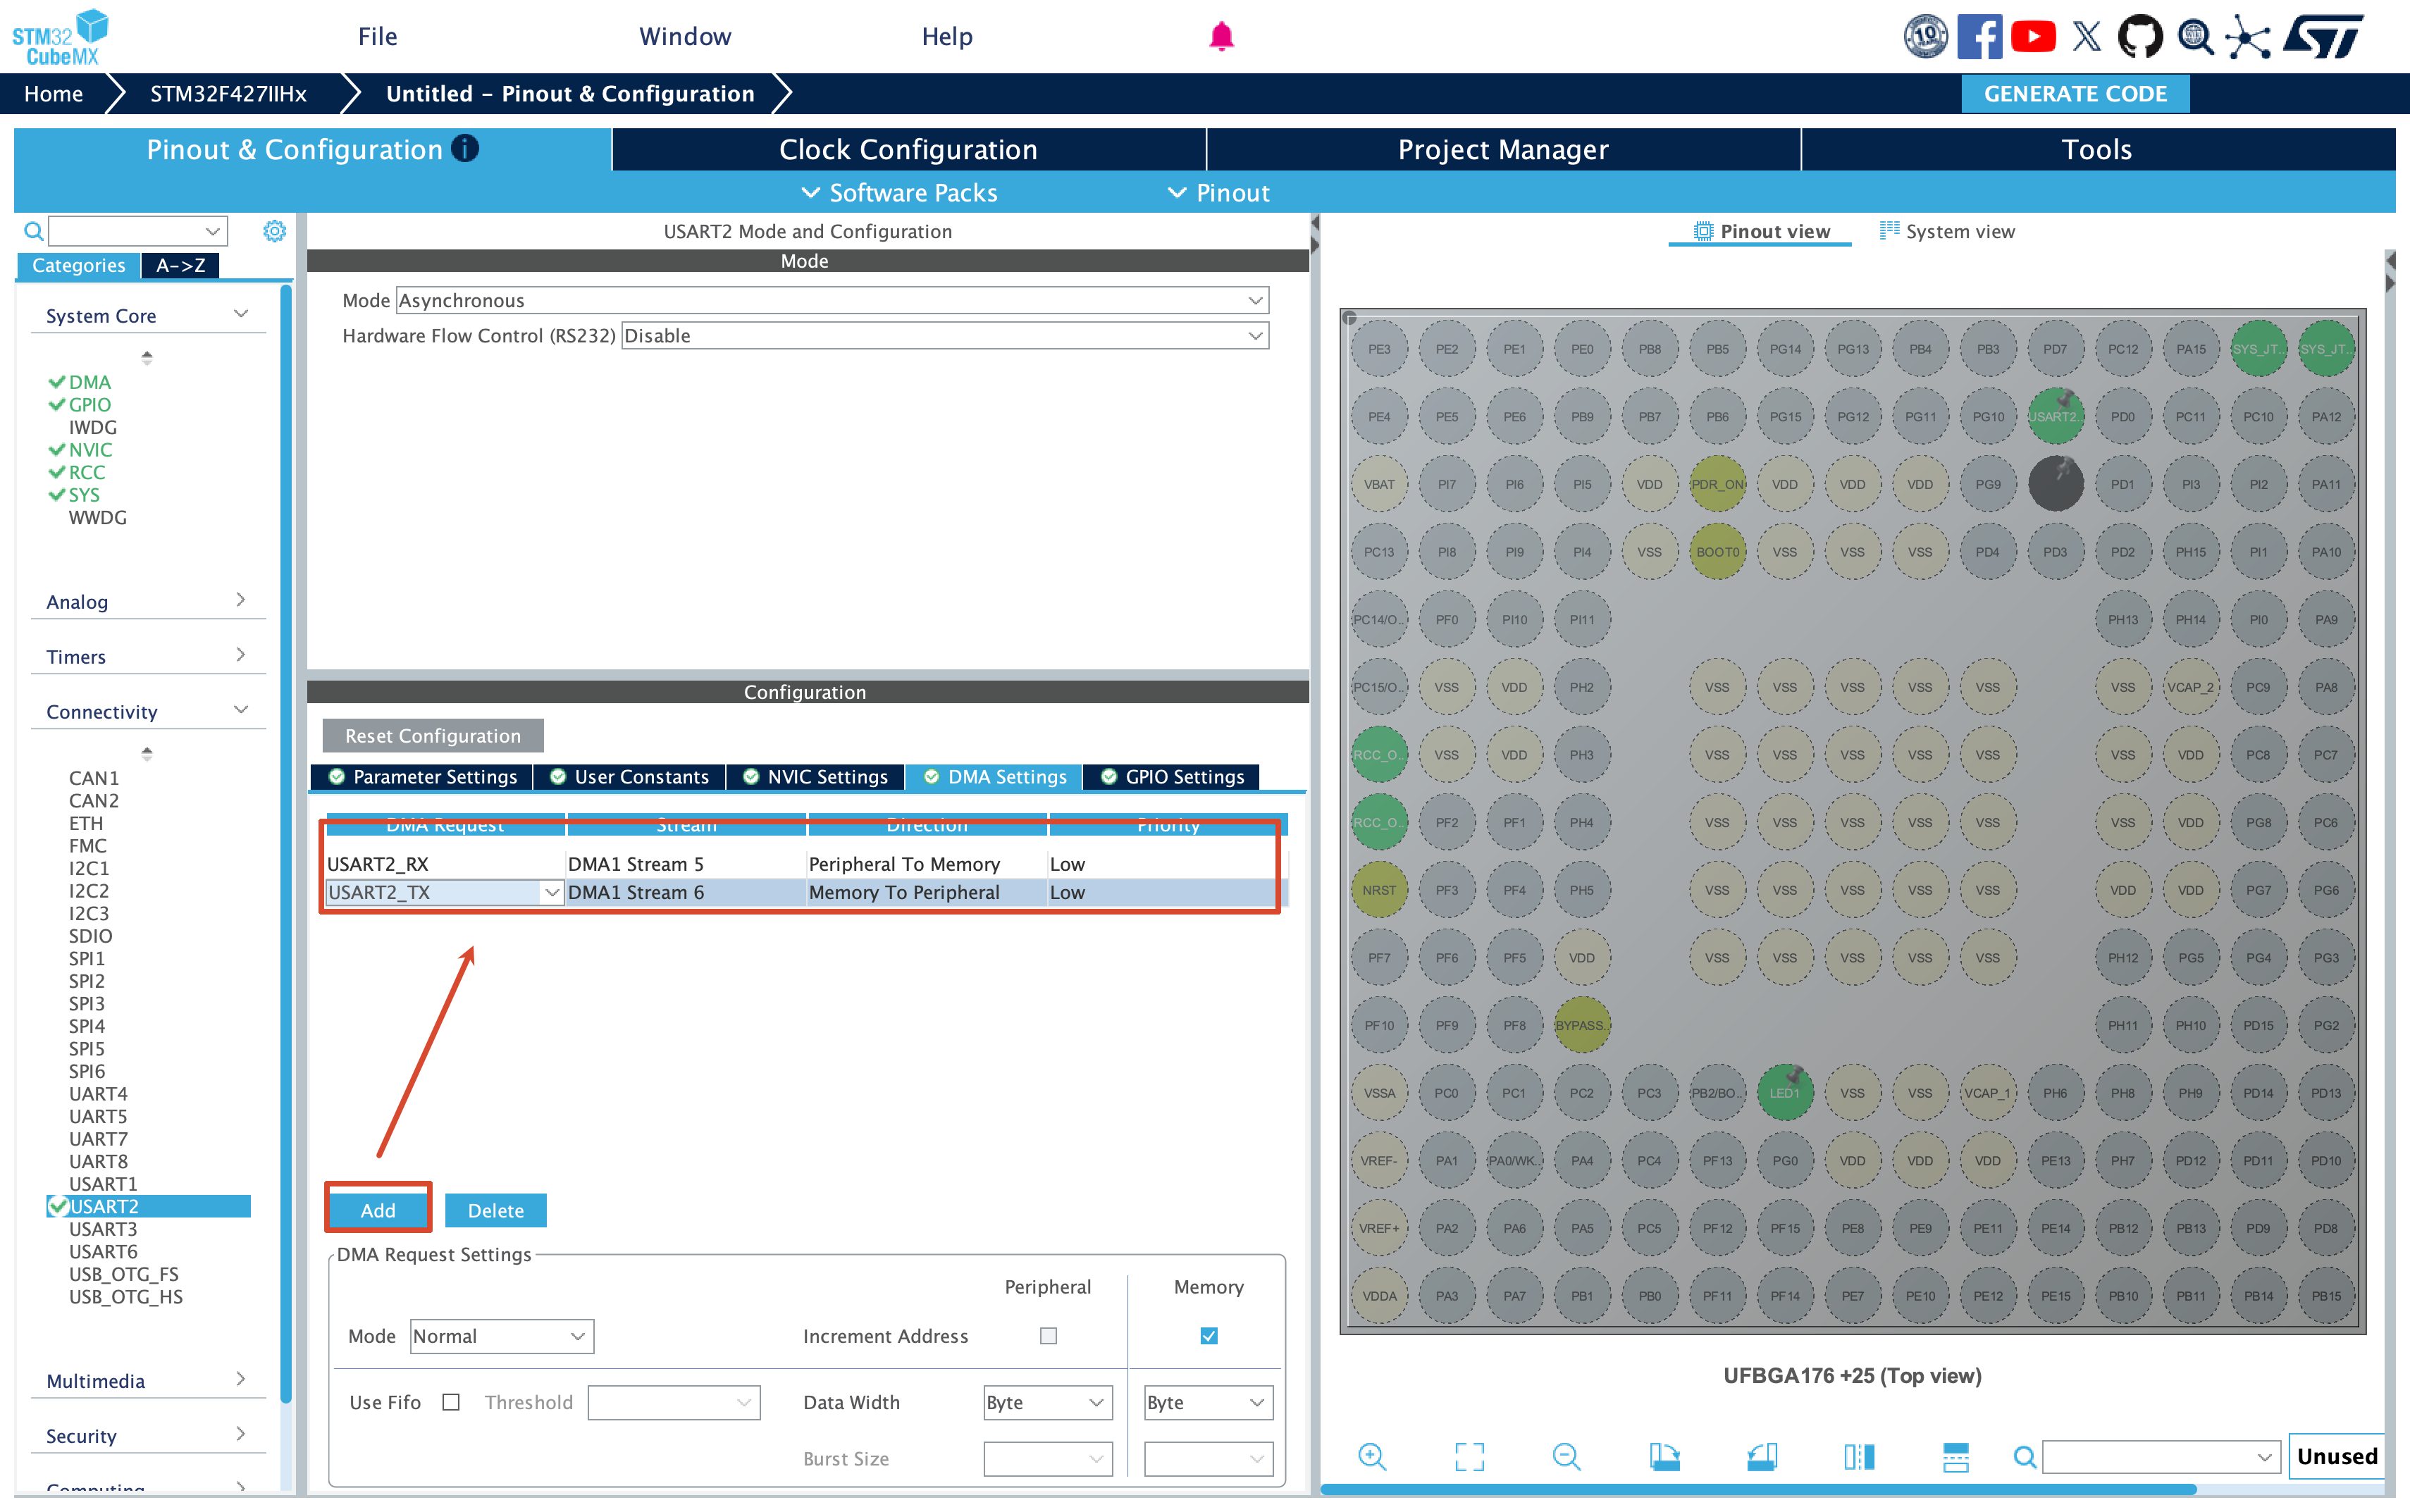Open the Window menu

pyautogui.click(x=685, y=37)
